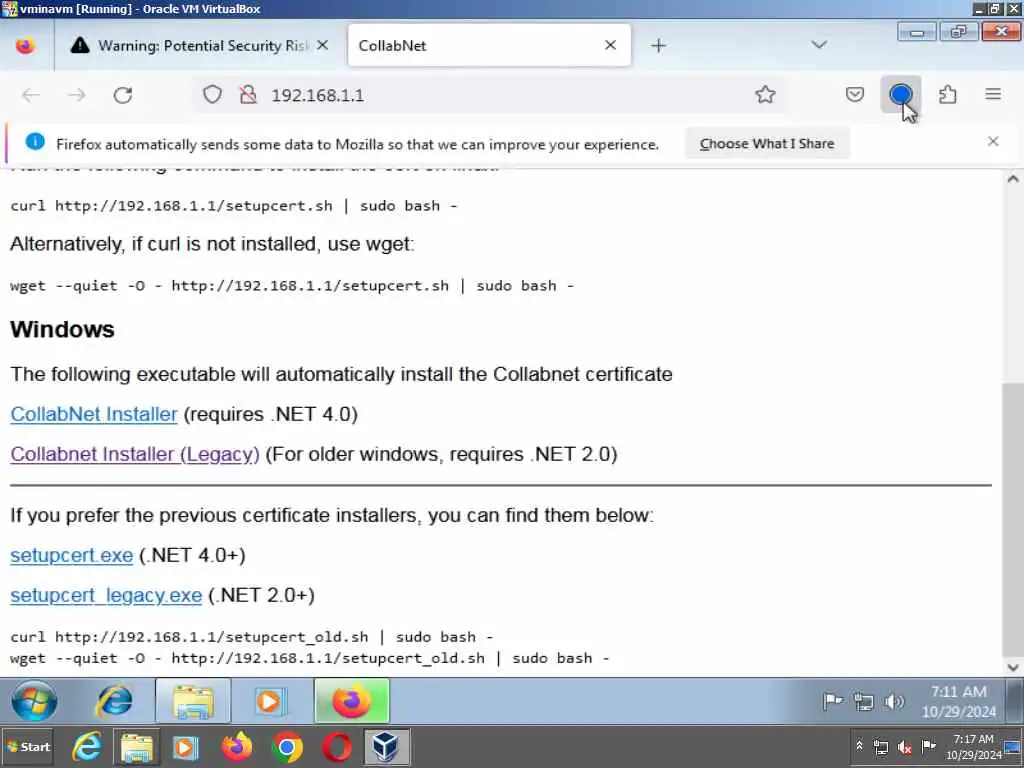Click the page scrollbar down arrow
Screen dimensions: 1024x768
coord(1013,667)
